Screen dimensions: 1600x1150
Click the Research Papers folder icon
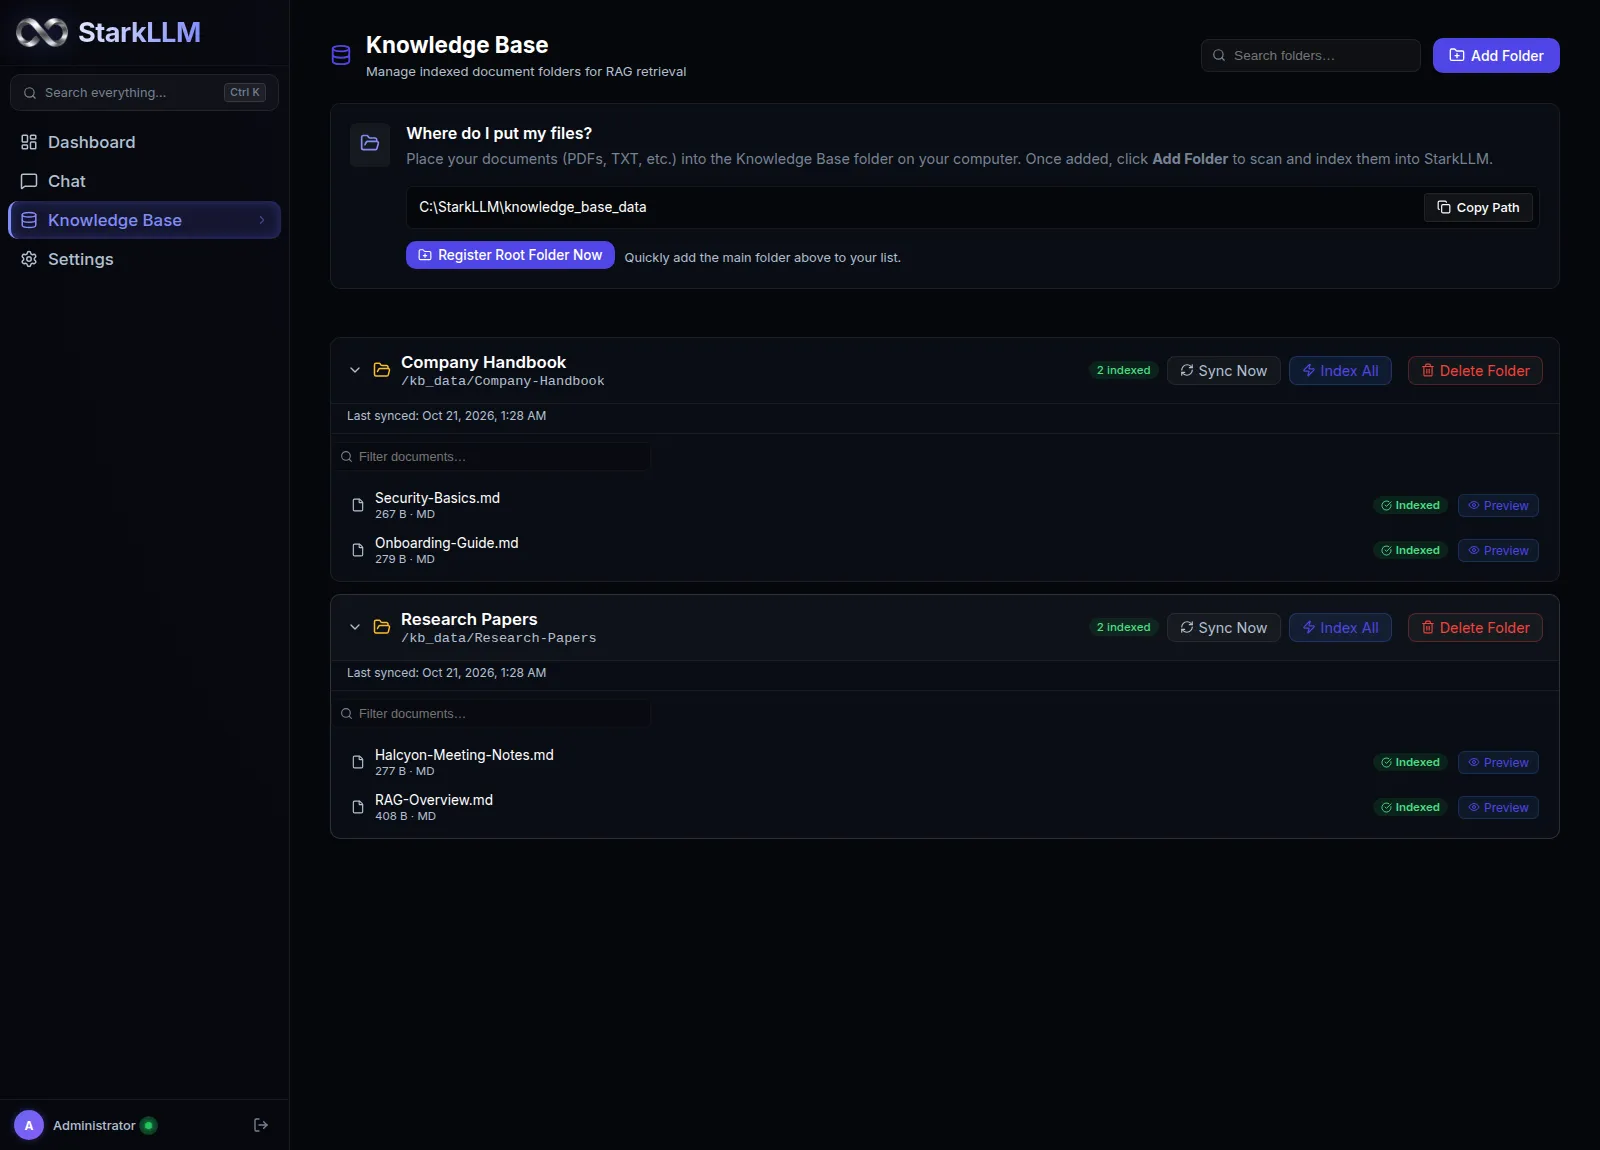[x=382, y=627]
